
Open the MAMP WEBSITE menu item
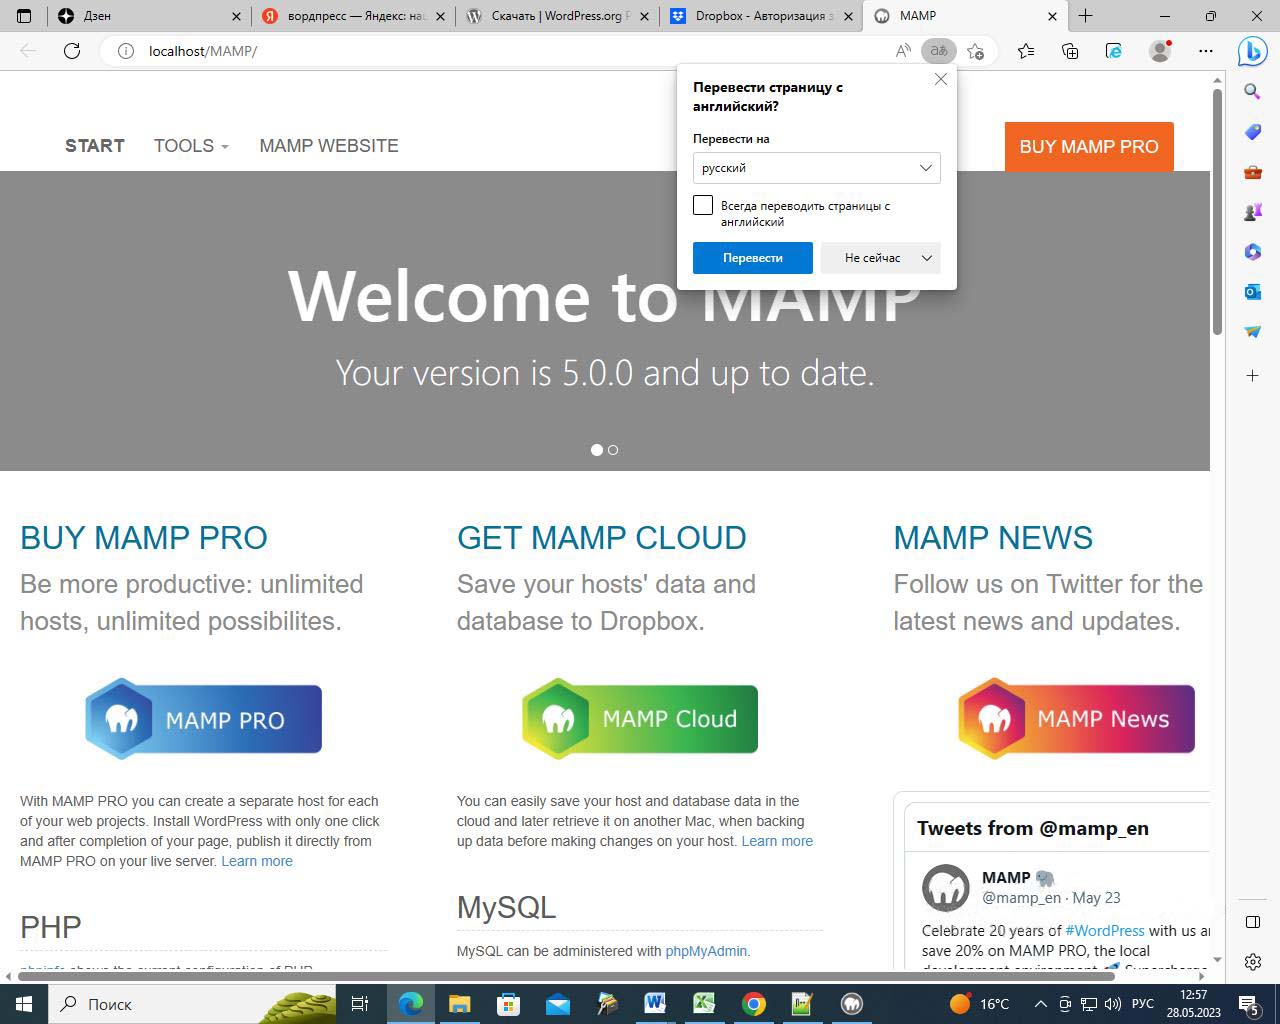(328, 146)
